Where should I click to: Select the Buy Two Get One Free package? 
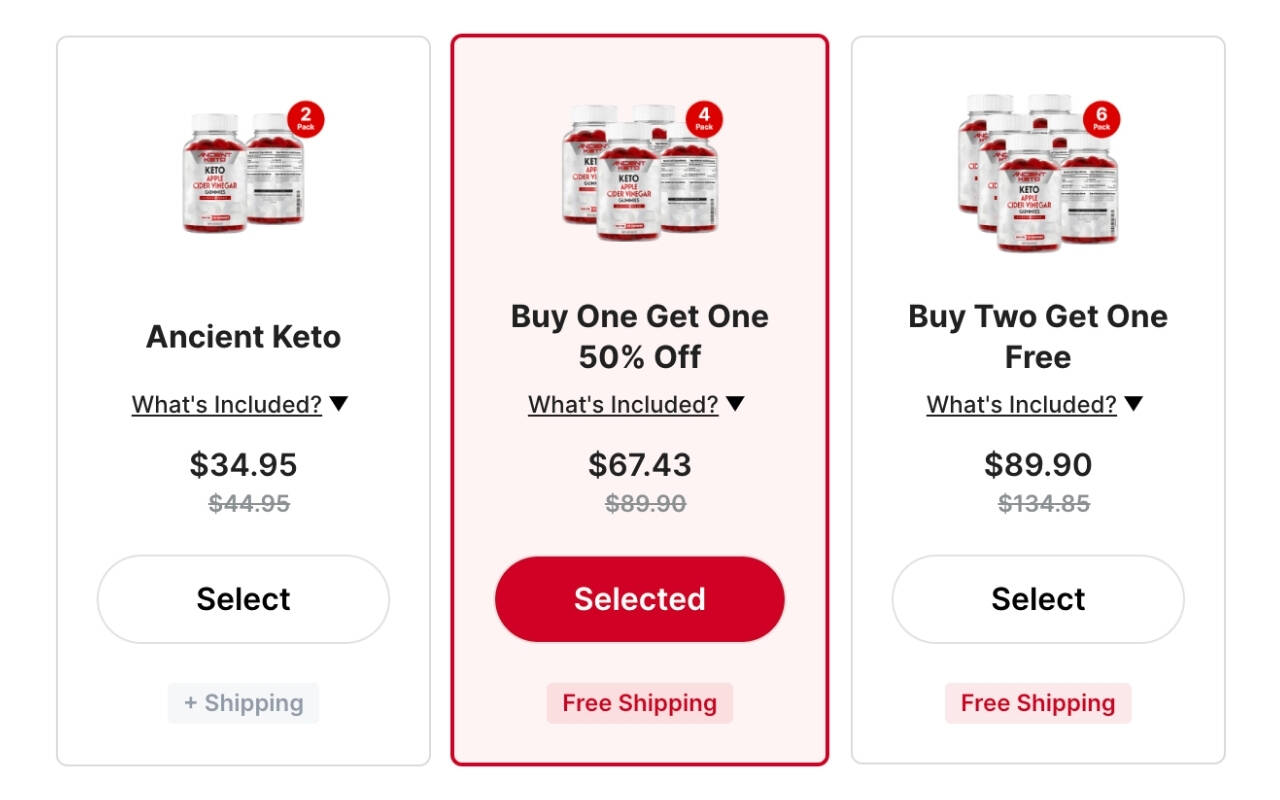coord(1037,599)
